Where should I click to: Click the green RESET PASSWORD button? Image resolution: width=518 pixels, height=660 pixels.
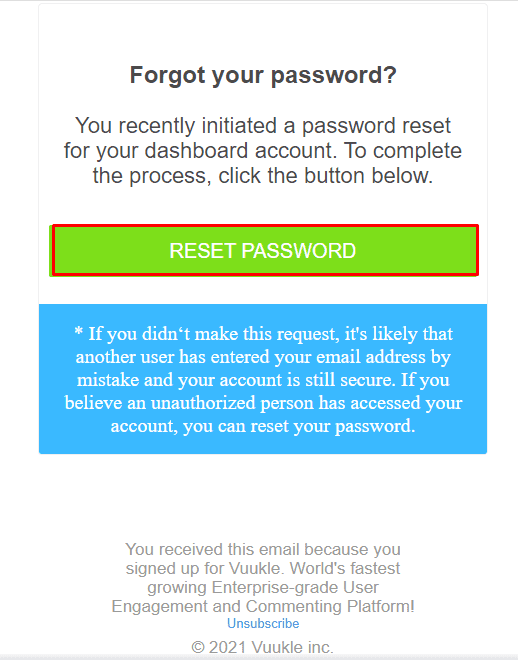pyautogui.click(x=263, y=250)
